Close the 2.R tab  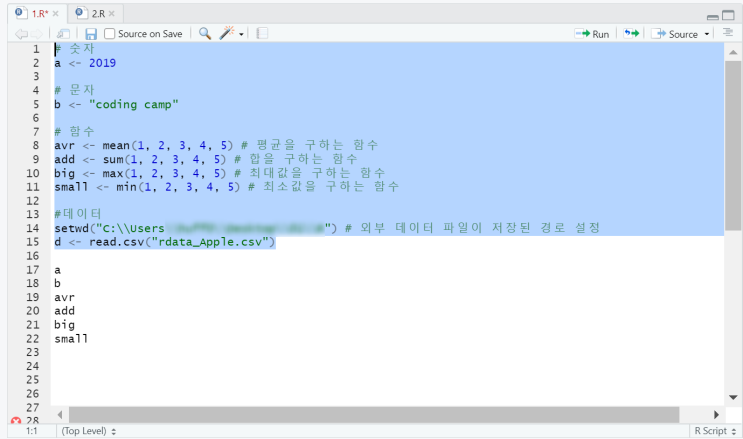pos(112,14)
